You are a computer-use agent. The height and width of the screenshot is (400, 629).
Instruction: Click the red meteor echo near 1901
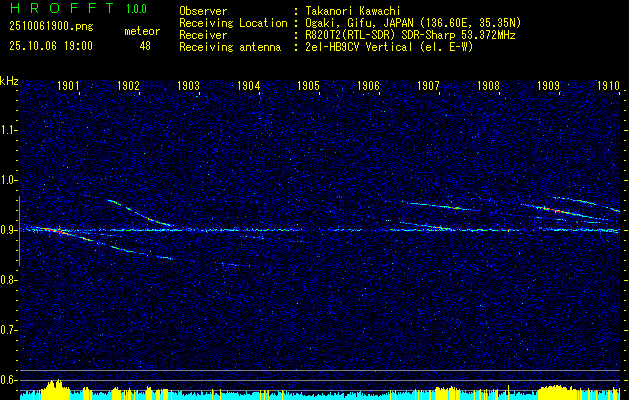[51, 230]
